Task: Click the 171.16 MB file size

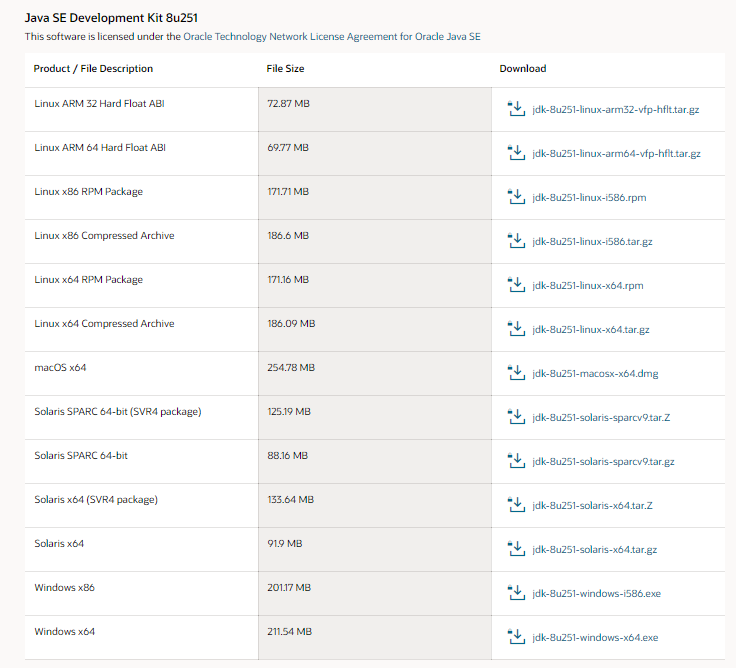Action: [288, 280]
